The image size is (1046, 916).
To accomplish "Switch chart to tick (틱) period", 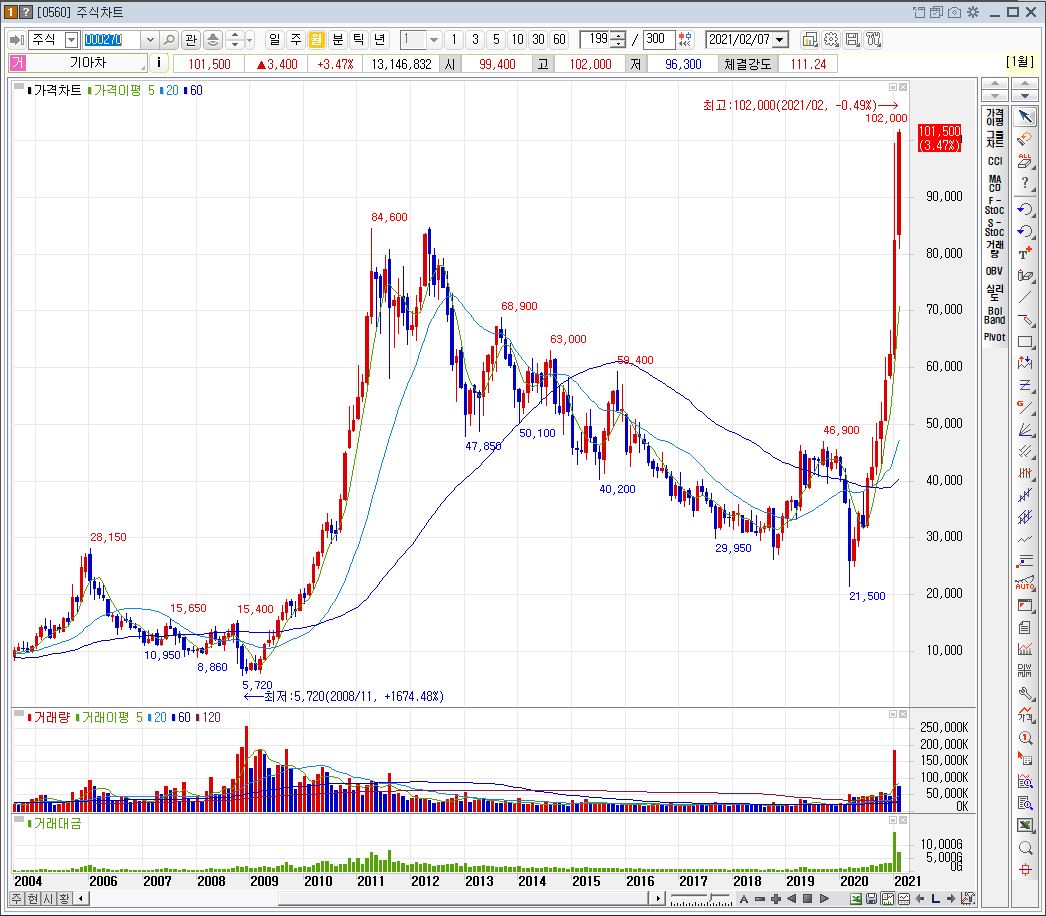I will point(359,40).
